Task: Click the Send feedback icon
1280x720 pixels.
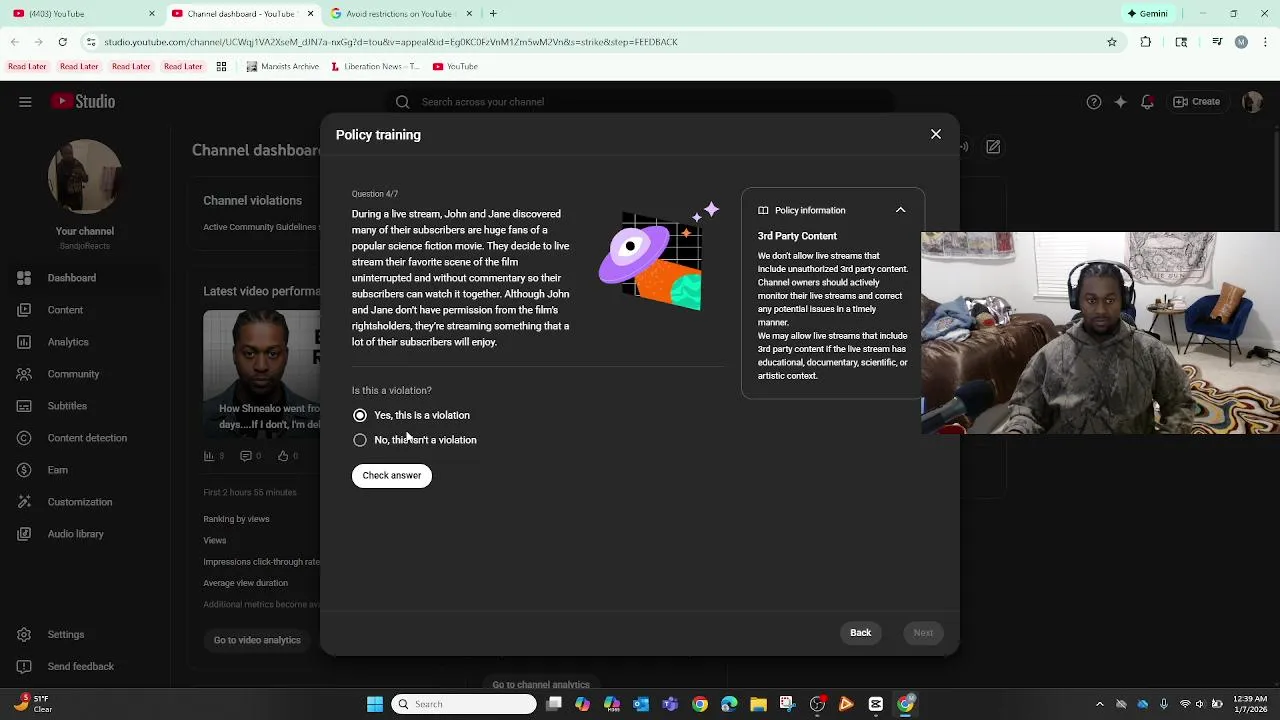Action: pyautogui.click(x=24, y=666)
